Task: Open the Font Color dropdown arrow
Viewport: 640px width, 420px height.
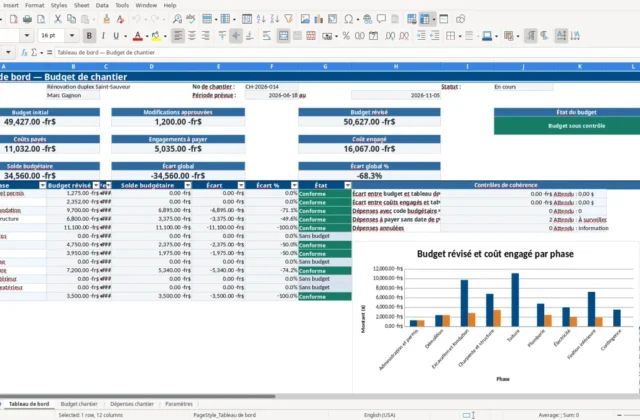Action: [x=147, y=36]
